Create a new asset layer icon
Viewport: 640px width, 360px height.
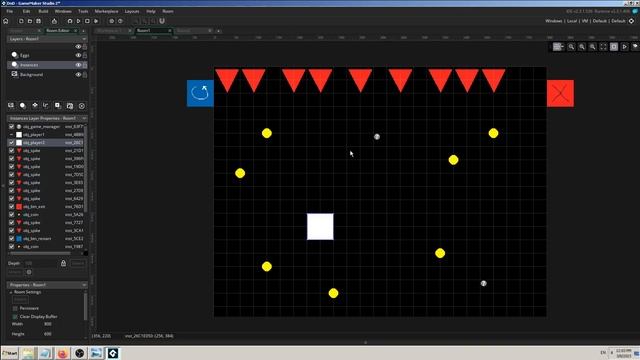pos(58,106)
